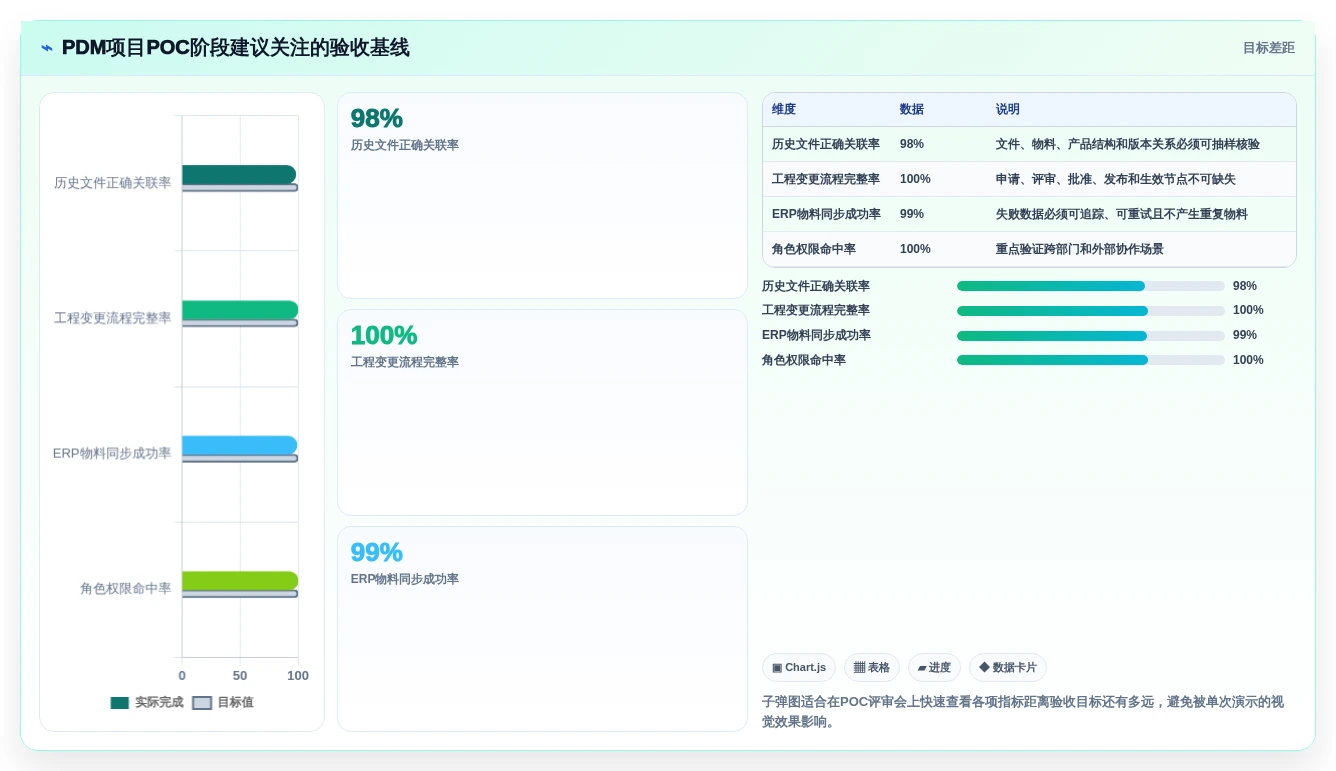Screen dimensions: 1336x771
Task: Click chart axis label 角色权限命中率
Action: pos(126,589)
